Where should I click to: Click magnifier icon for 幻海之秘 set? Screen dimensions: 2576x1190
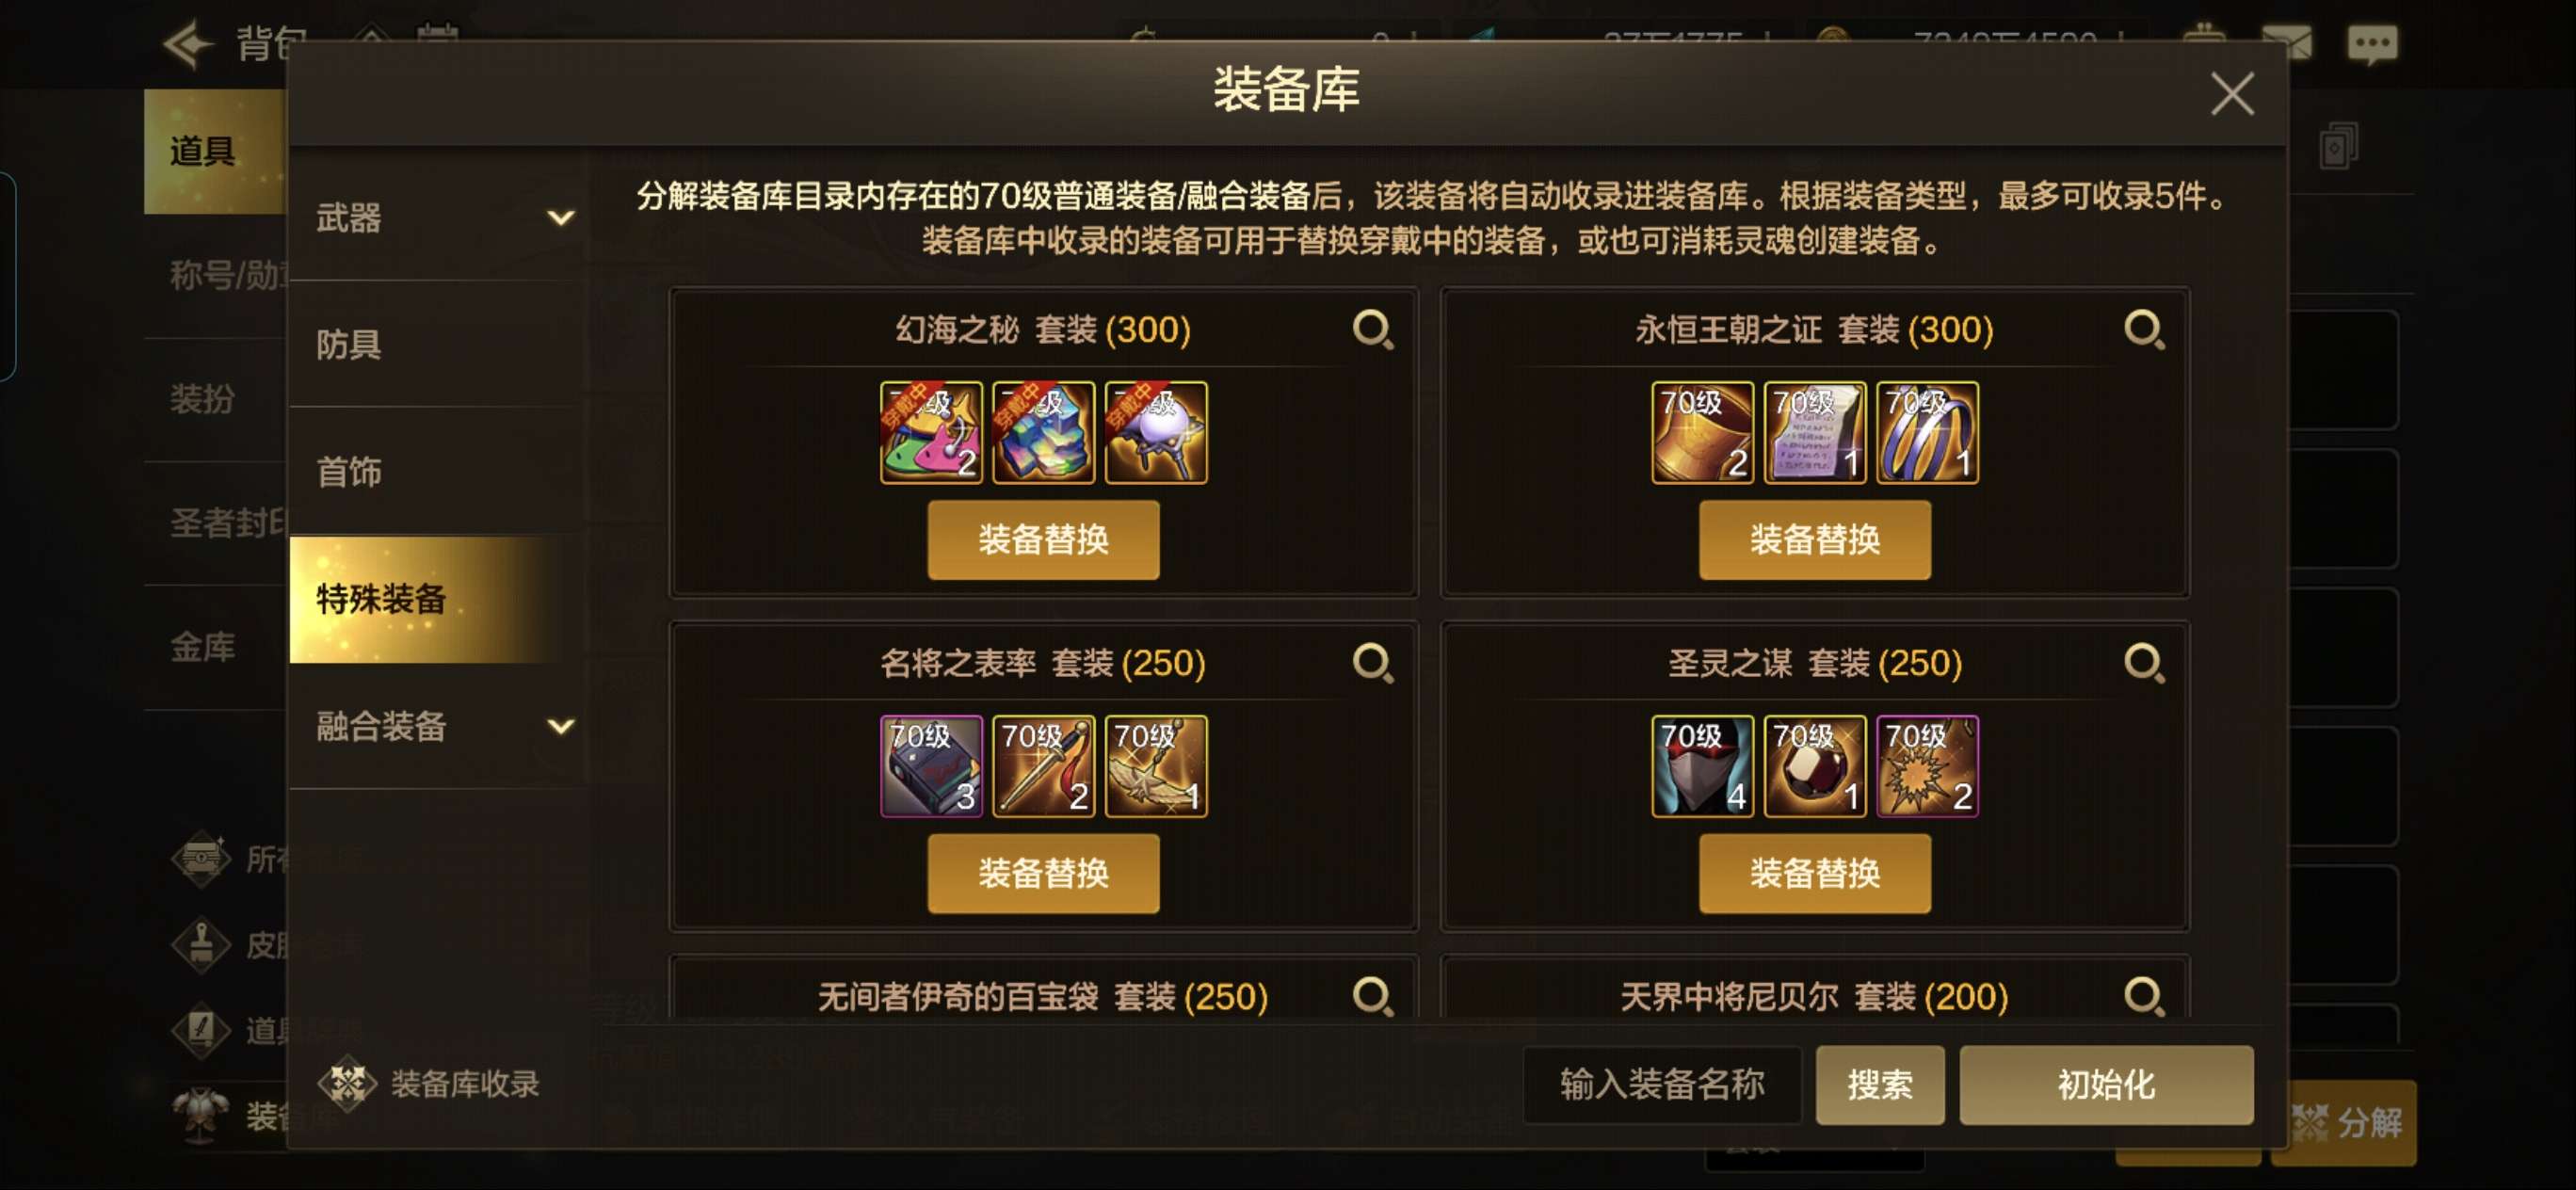click(1373, 330)
